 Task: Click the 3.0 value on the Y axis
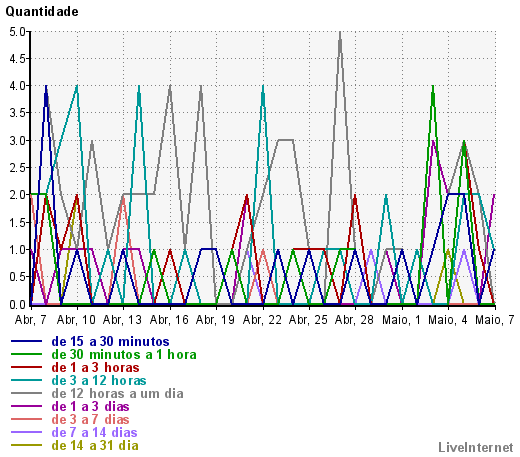click(17, 141)
